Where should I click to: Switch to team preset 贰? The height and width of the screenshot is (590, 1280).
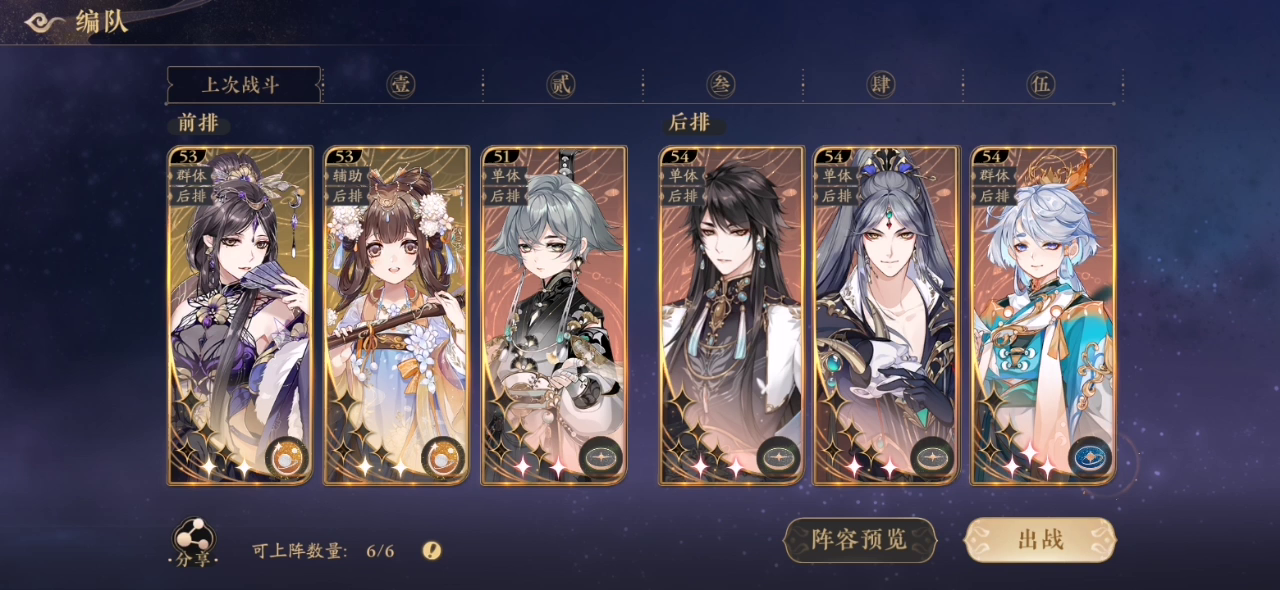point(561,85)
